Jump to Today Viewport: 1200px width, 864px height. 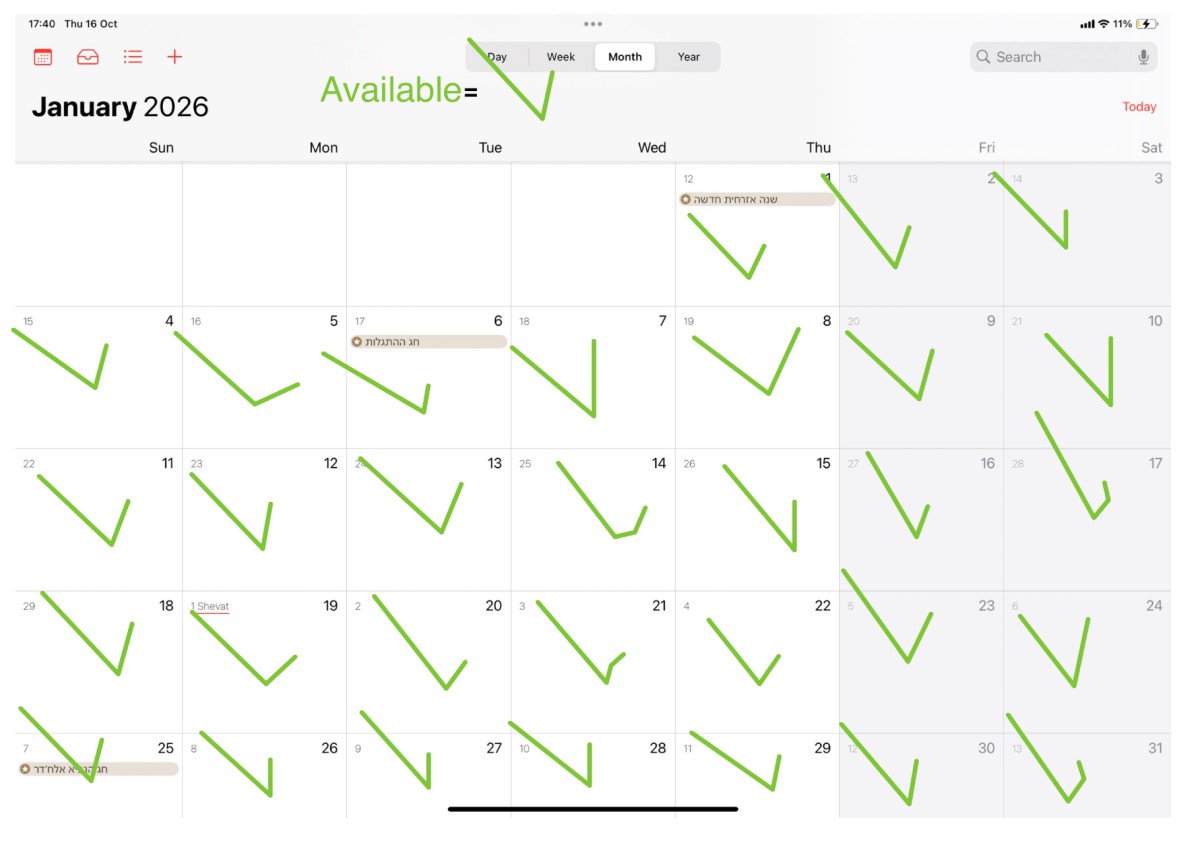[x=1139, y=107]
